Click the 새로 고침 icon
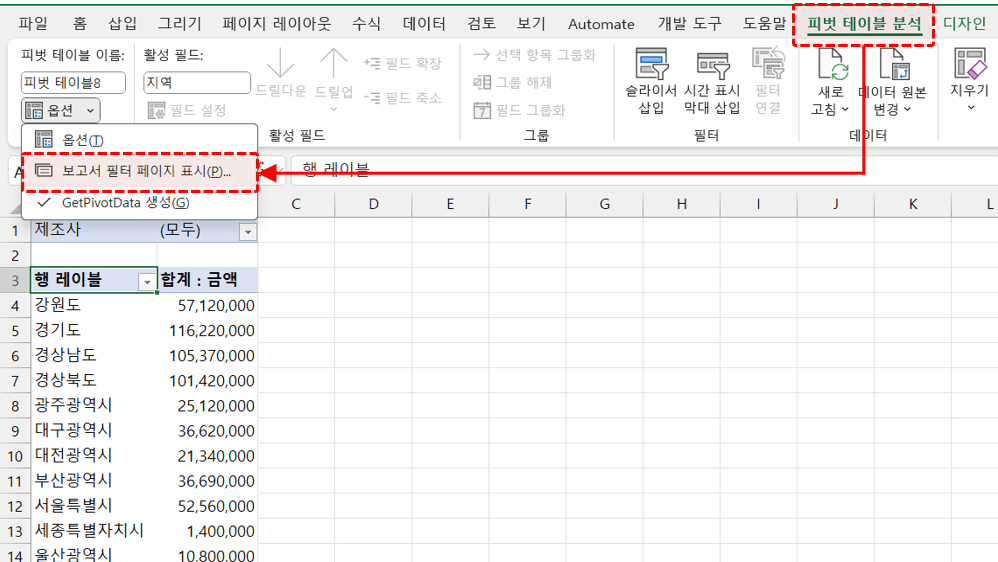This screenshot has height=562, width=998. coord(832,64)
